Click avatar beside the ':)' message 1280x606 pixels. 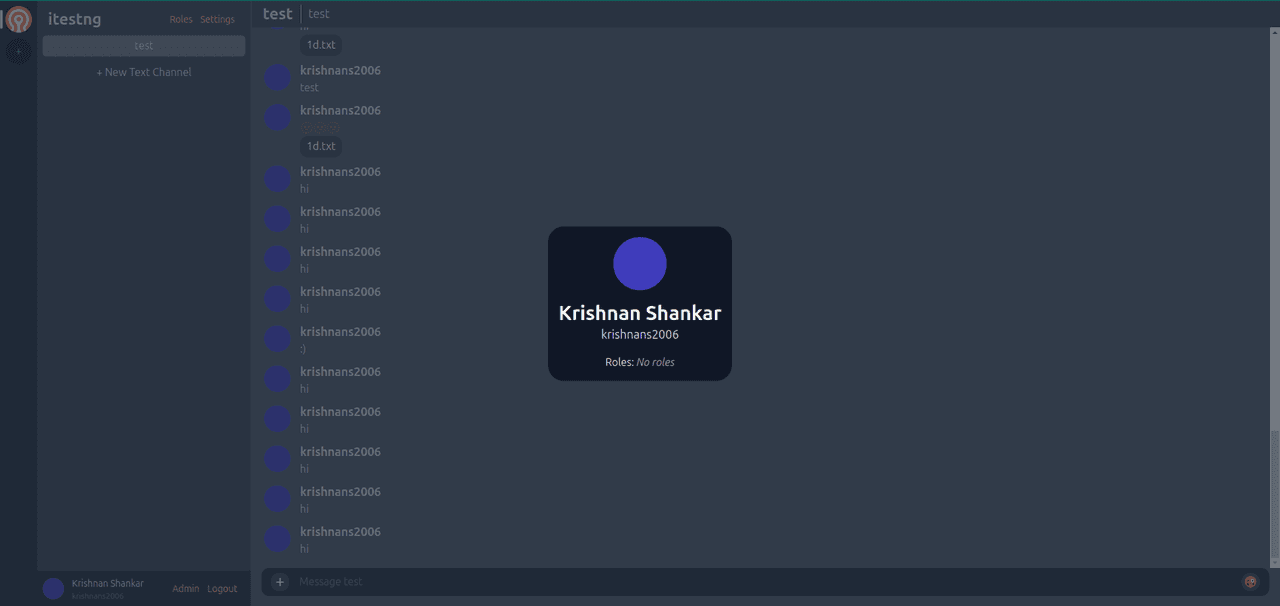(x=277, y=339)
